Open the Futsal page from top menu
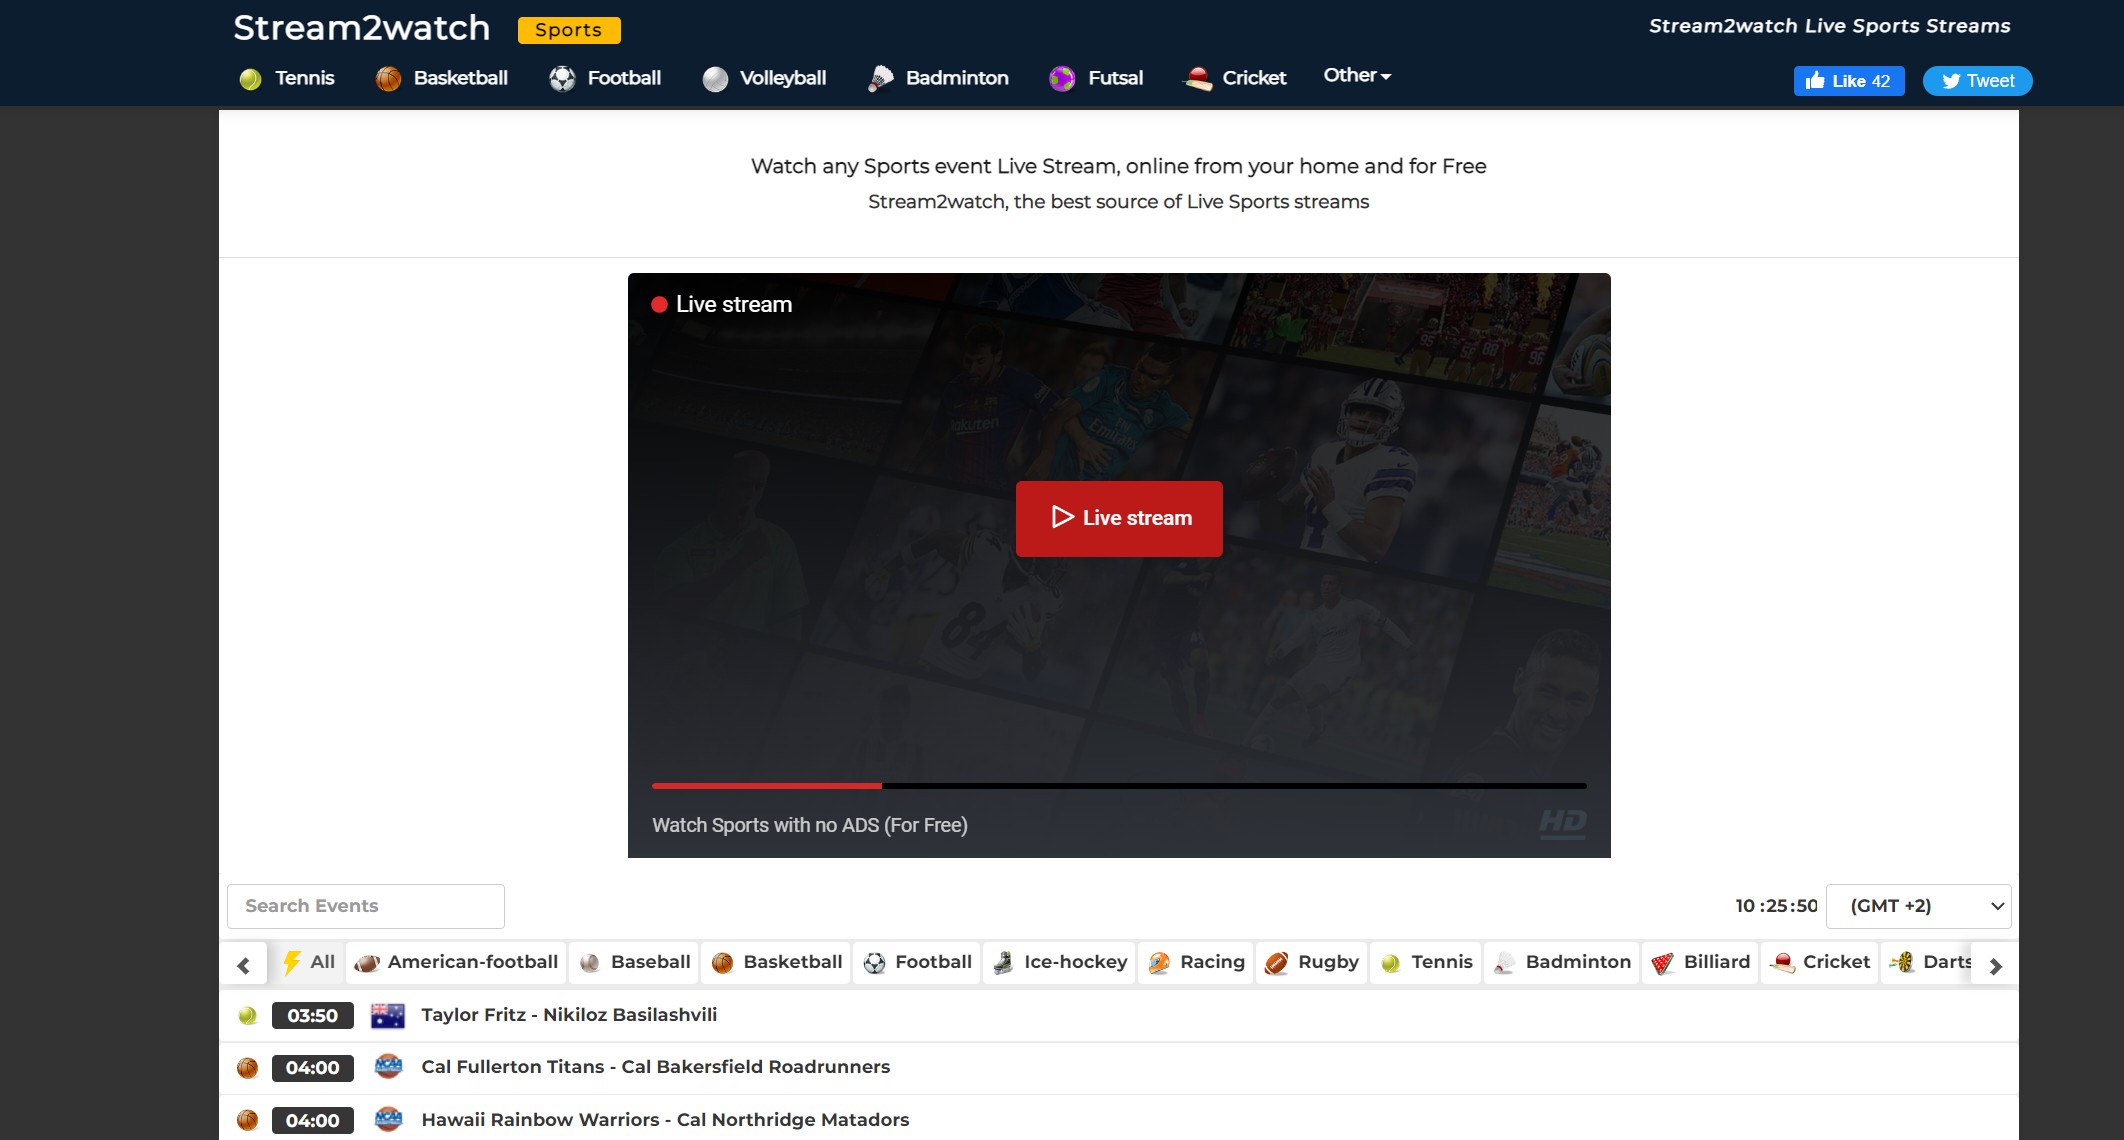Image resolution: width=2124 pixels, height=1140 pixels. point(1115,78)
